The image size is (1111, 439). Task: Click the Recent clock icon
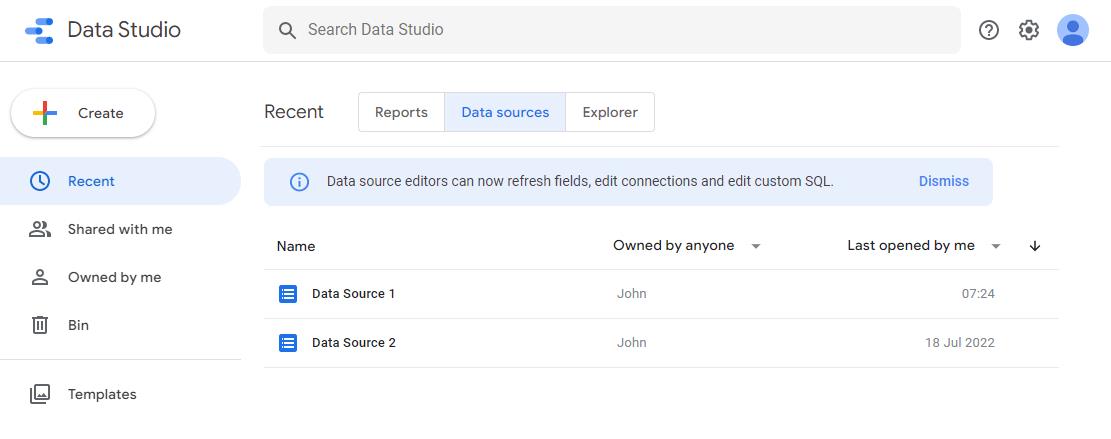point(40,181)
